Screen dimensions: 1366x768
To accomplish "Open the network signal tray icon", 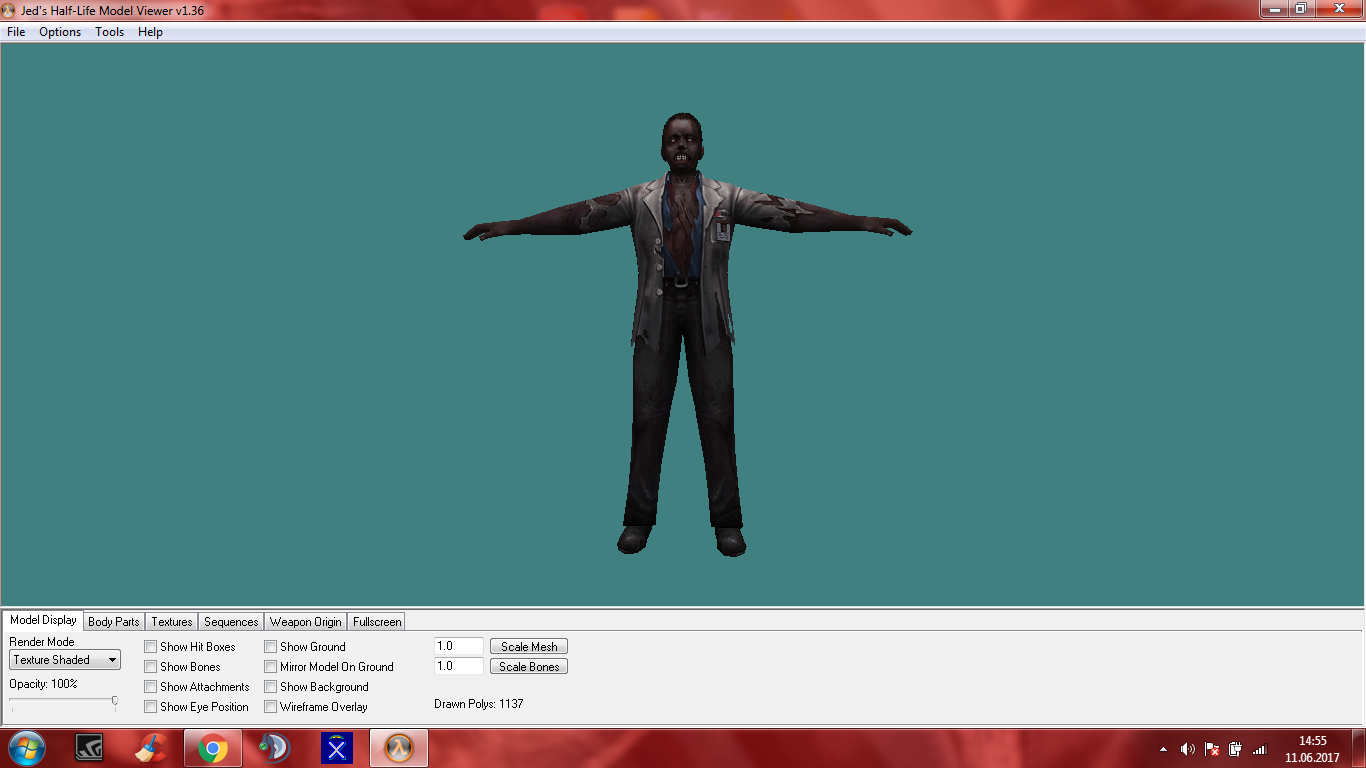I will click(1260, 749).
